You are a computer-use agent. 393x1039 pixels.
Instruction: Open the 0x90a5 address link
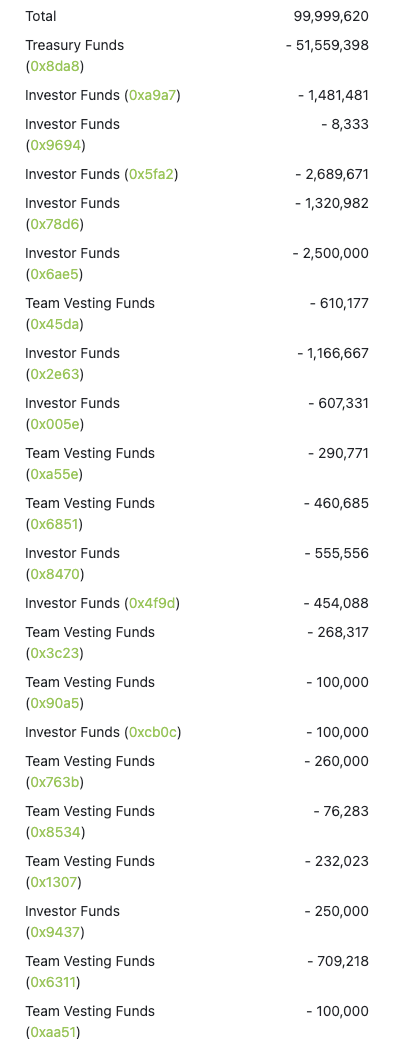55,703
